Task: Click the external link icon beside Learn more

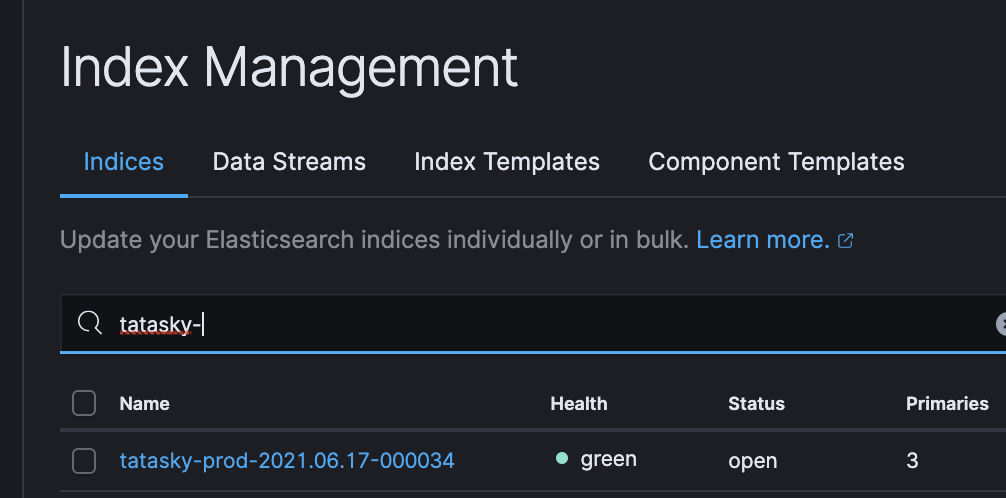Action: point(845,241)
